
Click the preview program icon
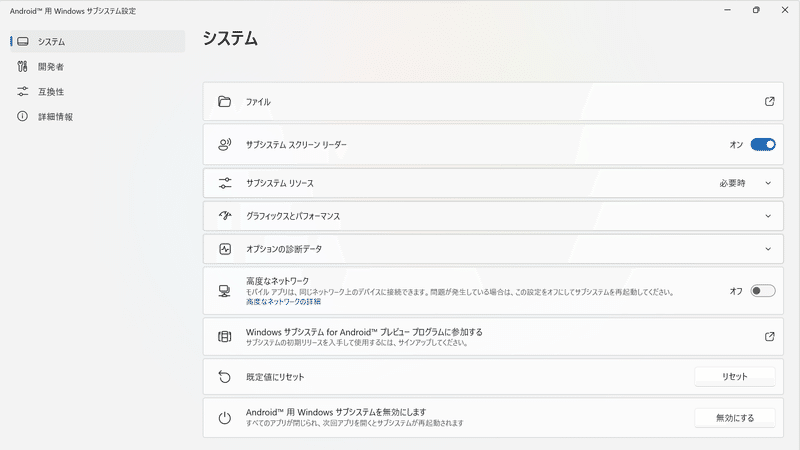point(224,336)
